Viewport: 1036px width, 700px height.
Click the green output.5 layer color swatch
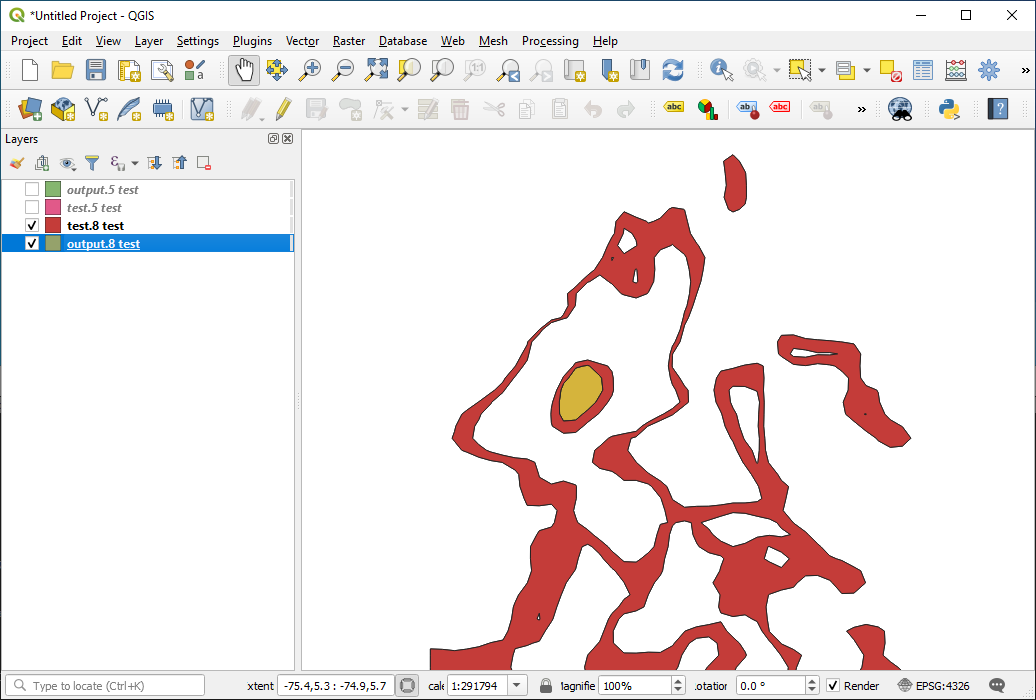point(53,190)
